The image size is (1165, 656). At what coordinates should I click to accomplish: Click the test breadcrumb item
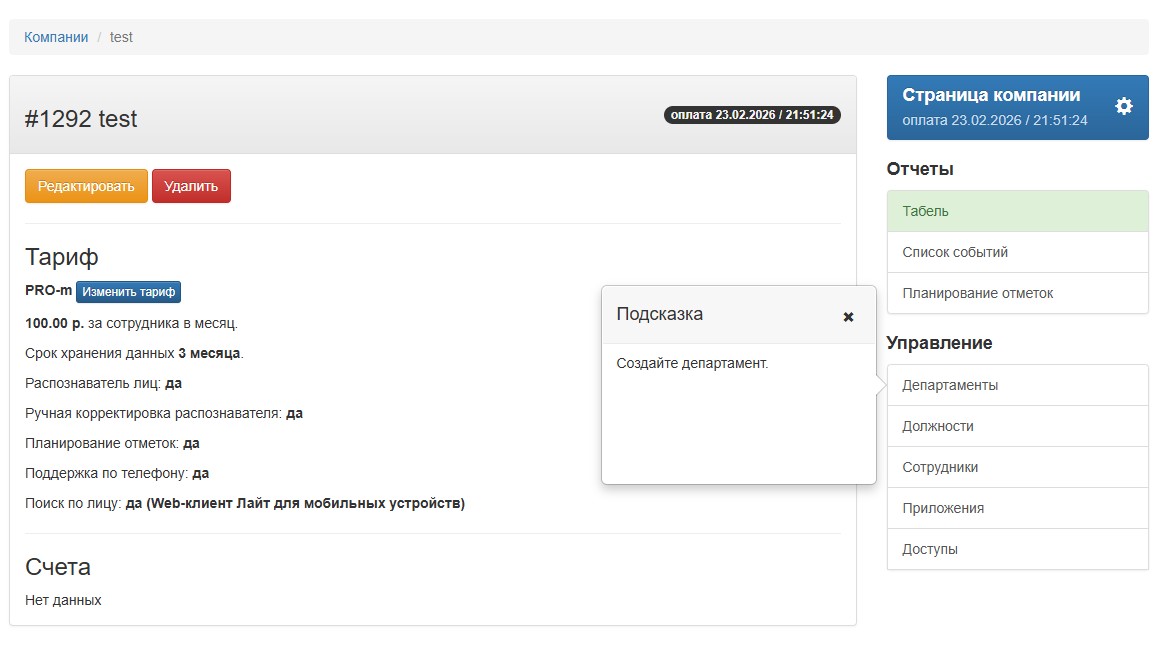coord(121,37)
